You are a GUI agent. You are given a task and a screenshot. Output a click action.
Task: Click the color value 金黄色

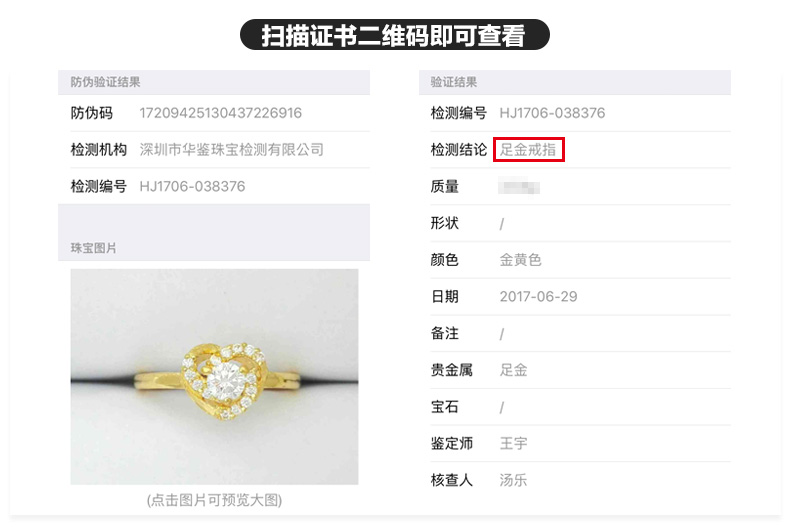coord(520,260)
